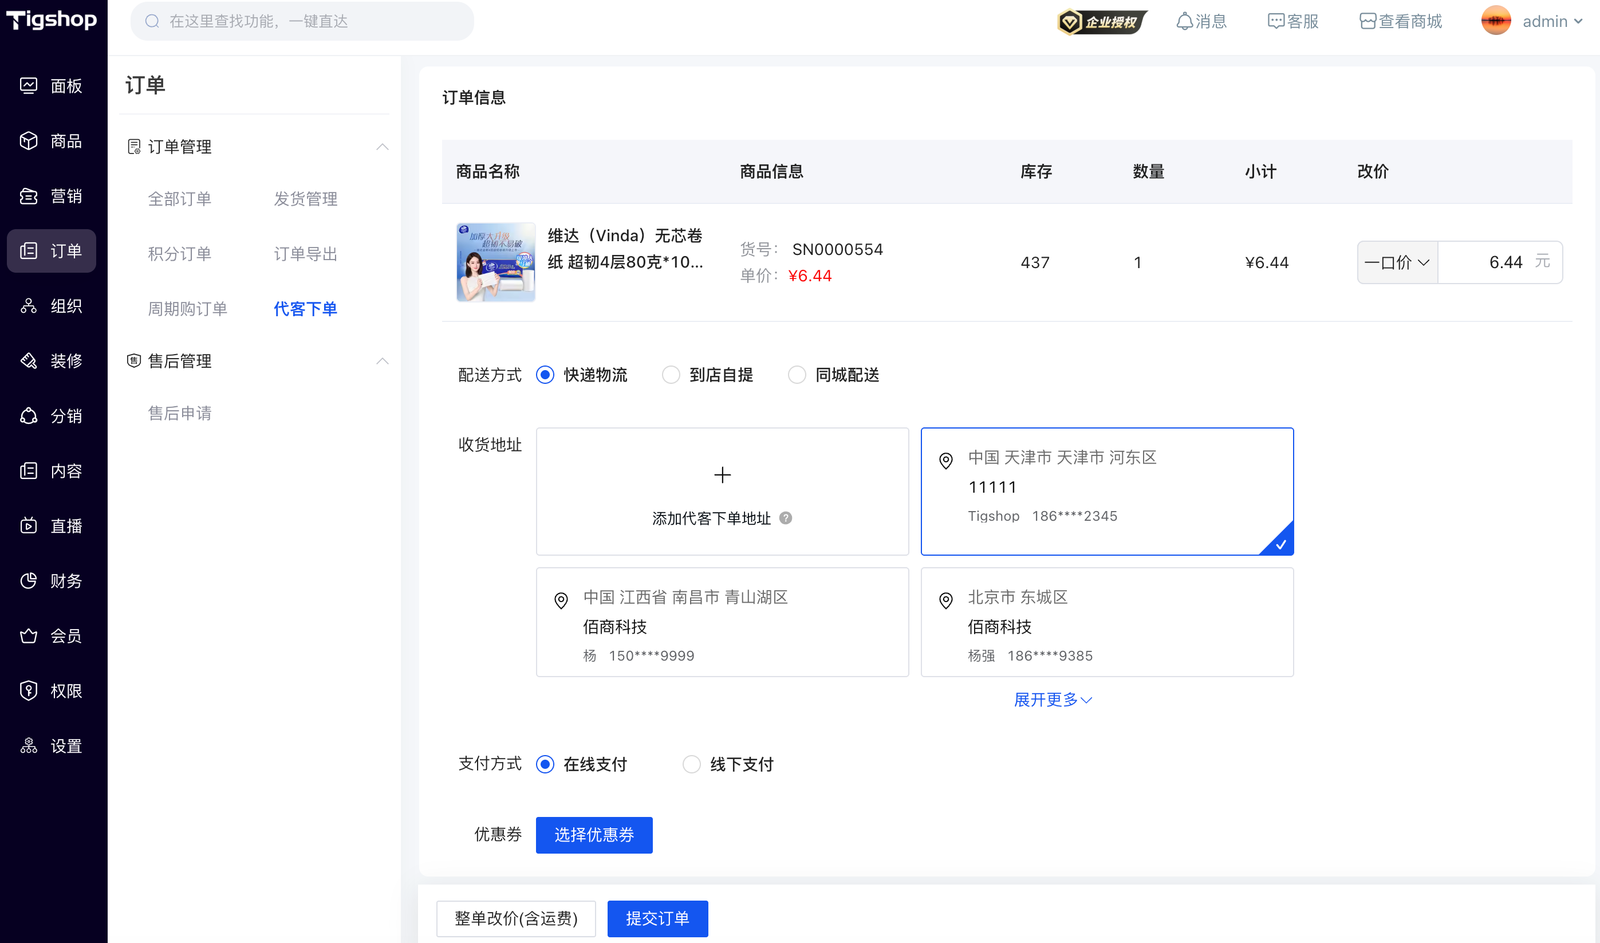Open the 全部订单 submenu item
The height and width of the screenshot is (943, 1600).
[180, 199]
